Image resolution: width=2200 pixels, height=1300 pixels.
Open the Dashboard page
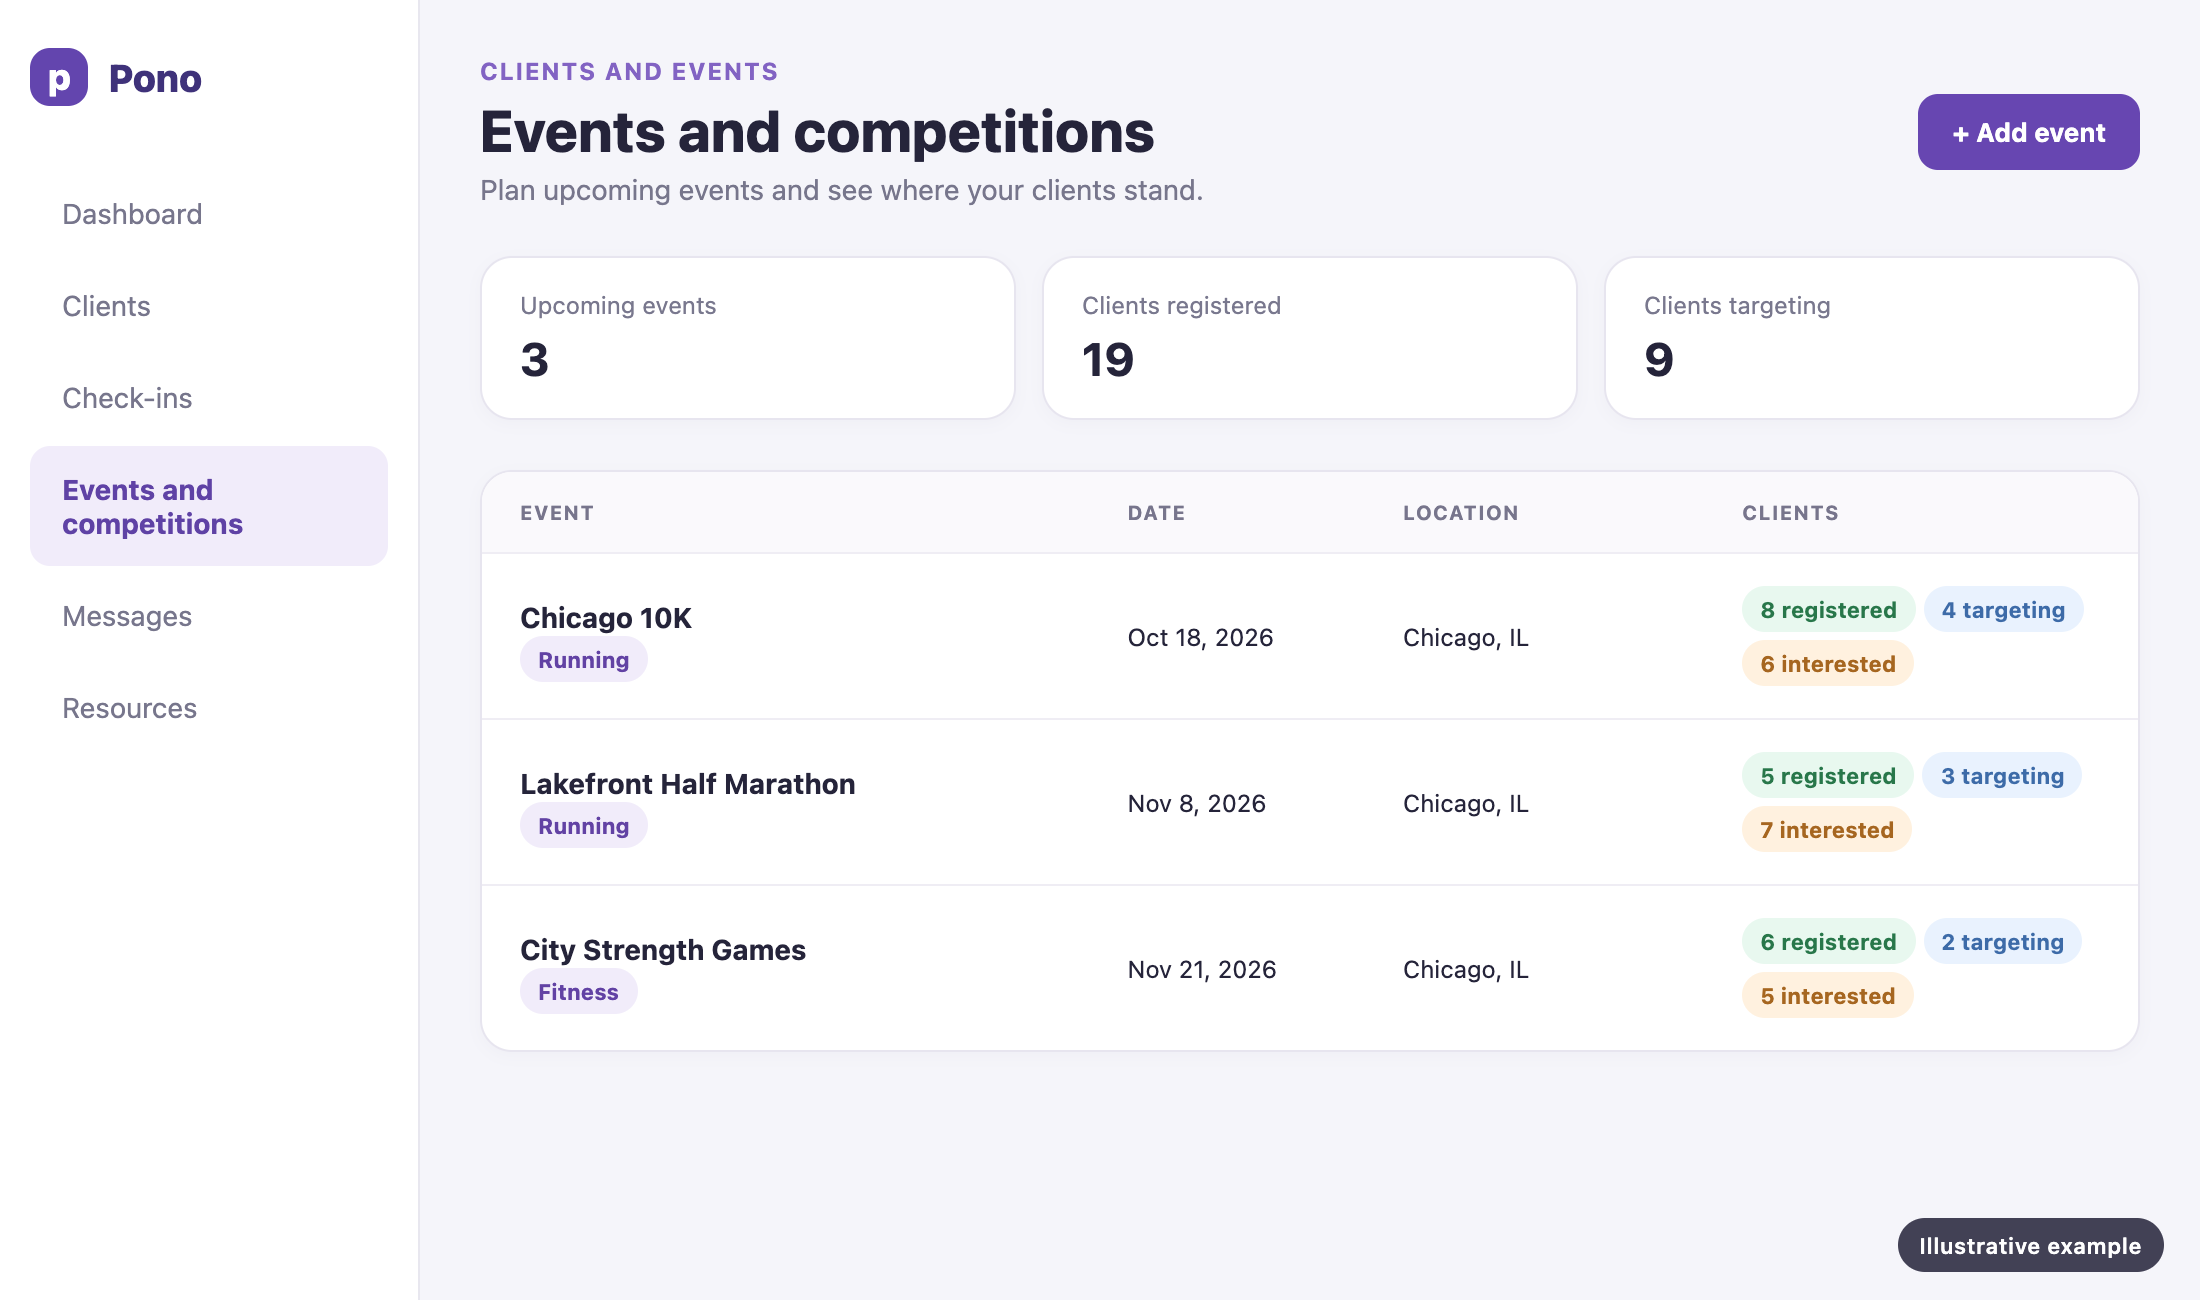coord(209,214)
